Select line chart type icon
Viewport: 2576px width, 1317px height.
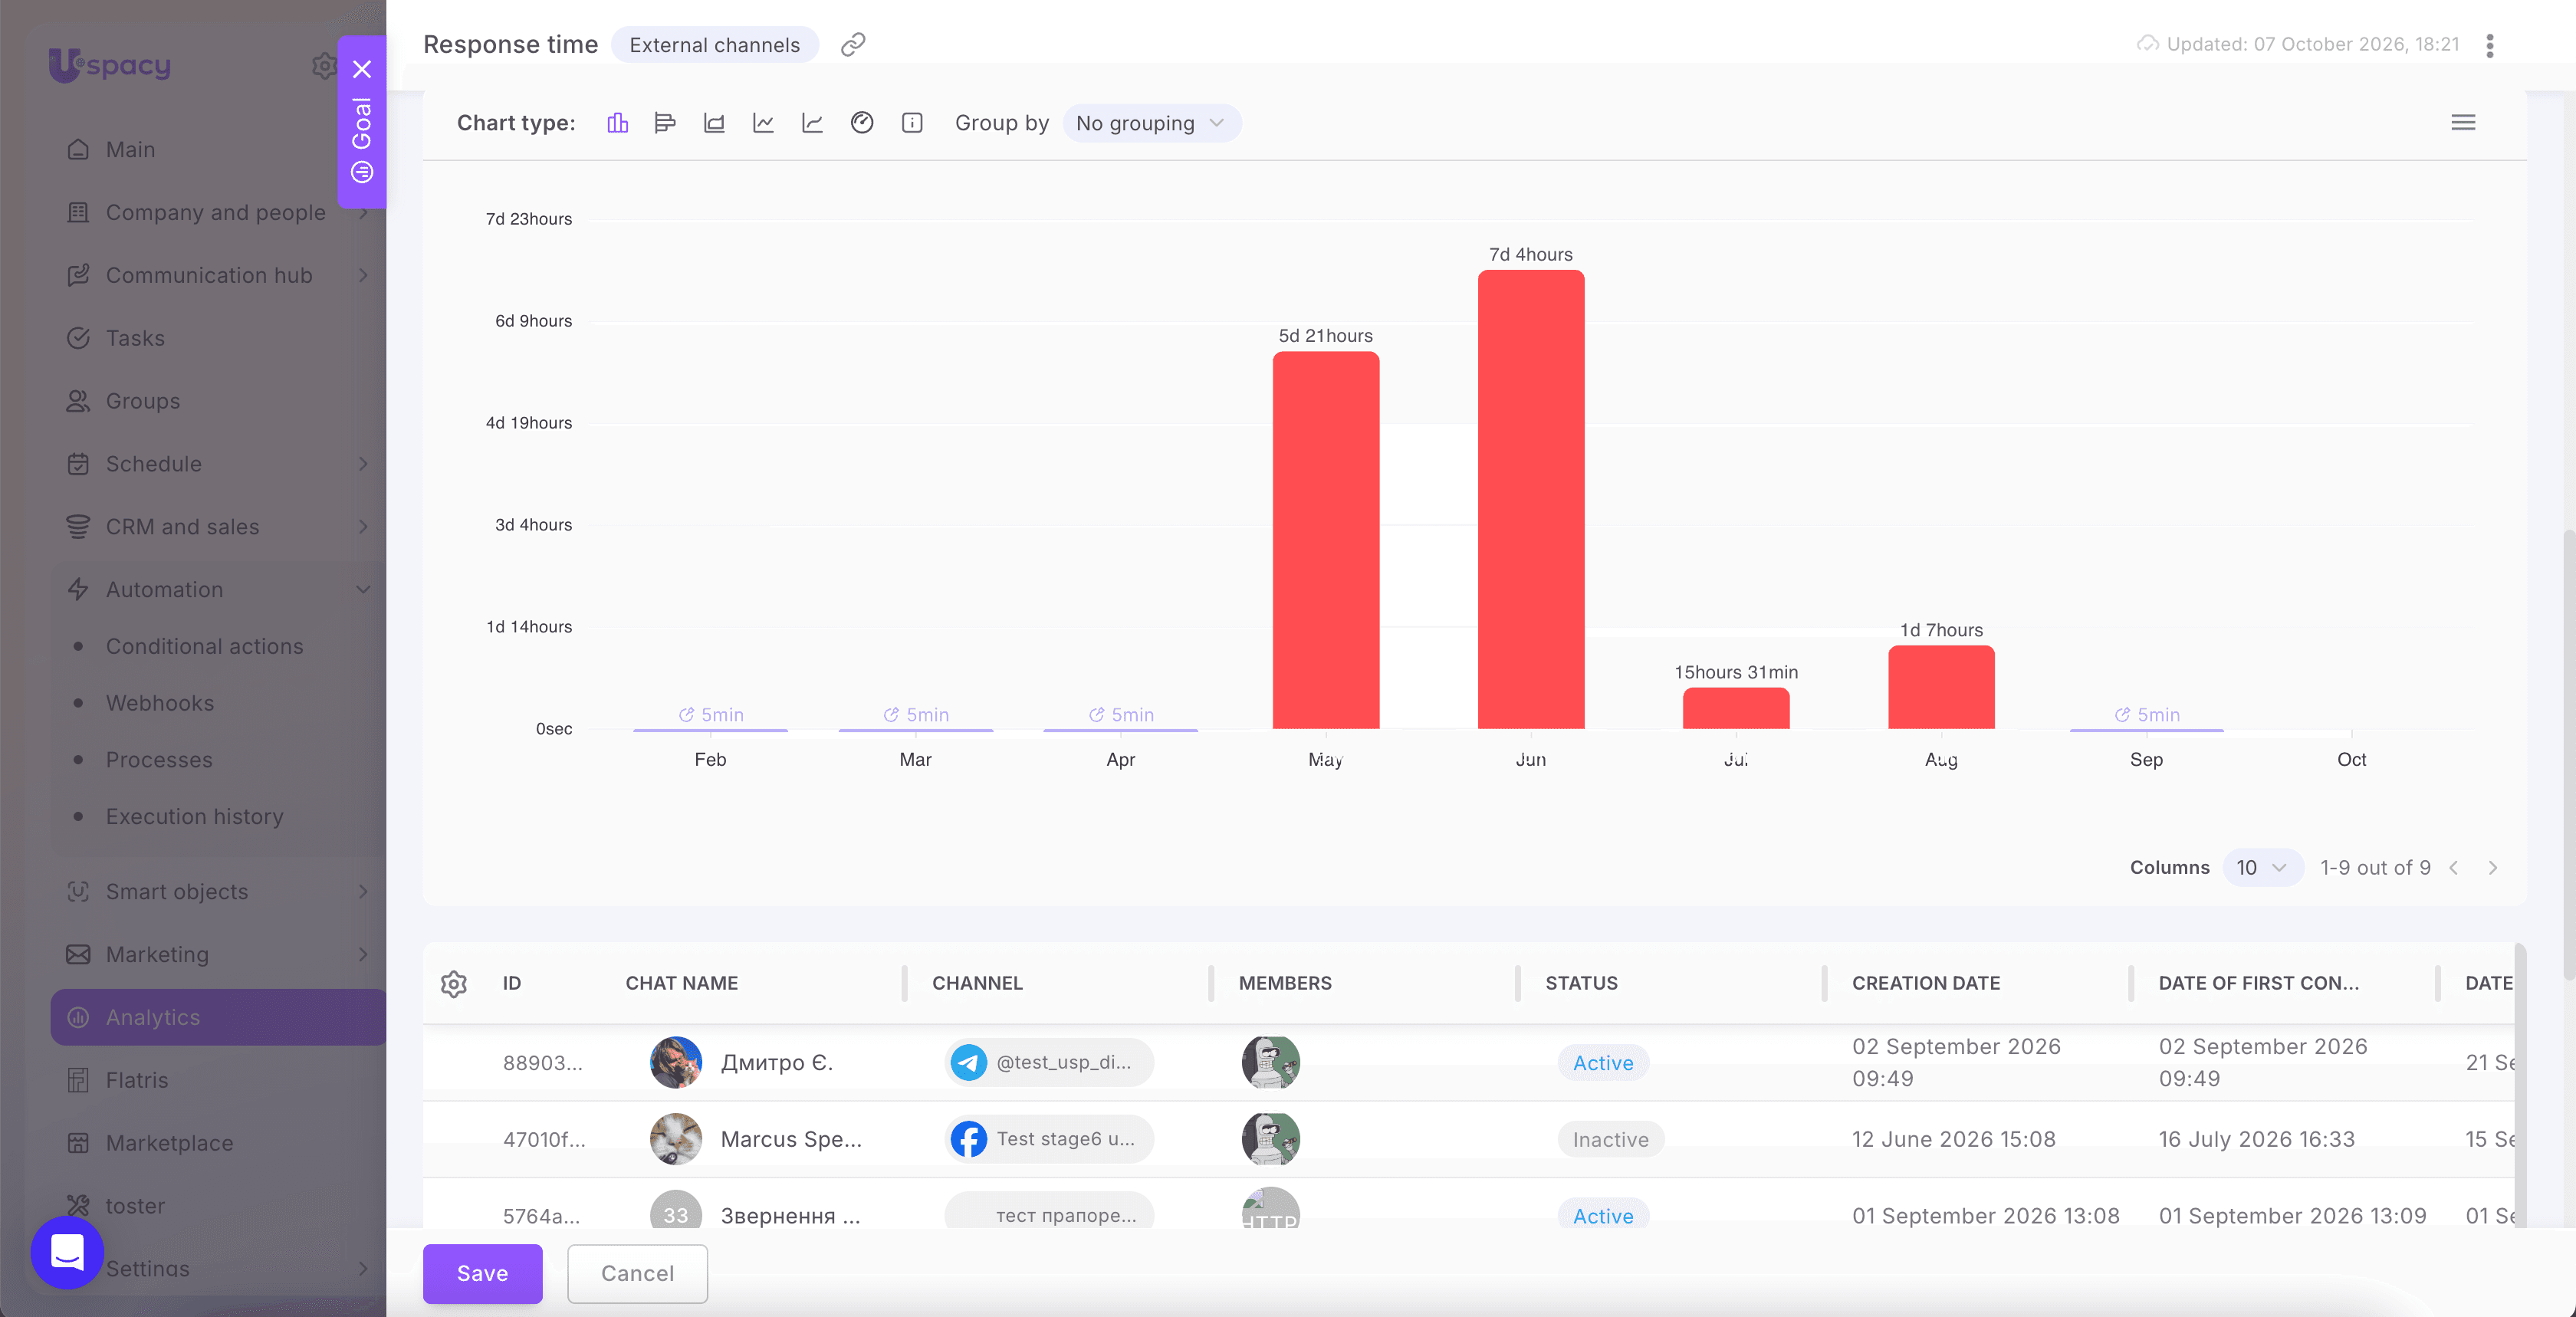763,123
